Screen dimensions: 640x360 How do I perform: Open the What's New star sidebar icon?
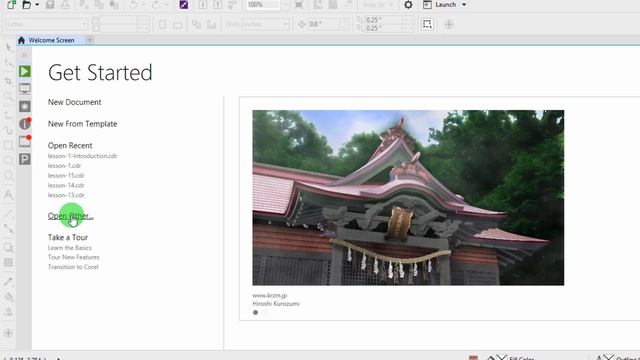[x=24, y=107]
